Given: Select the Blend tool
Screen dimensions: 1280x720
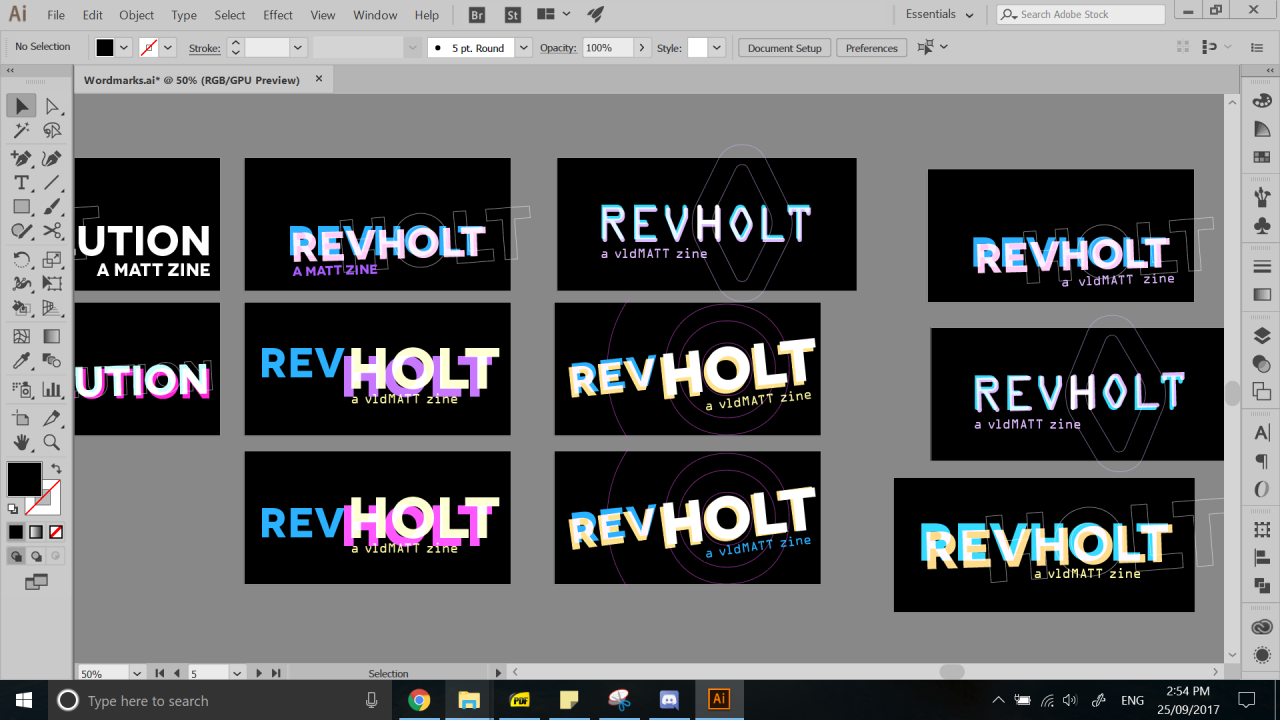Looking at the screenshot, I should pyautogui.click(x=52, y=361).
